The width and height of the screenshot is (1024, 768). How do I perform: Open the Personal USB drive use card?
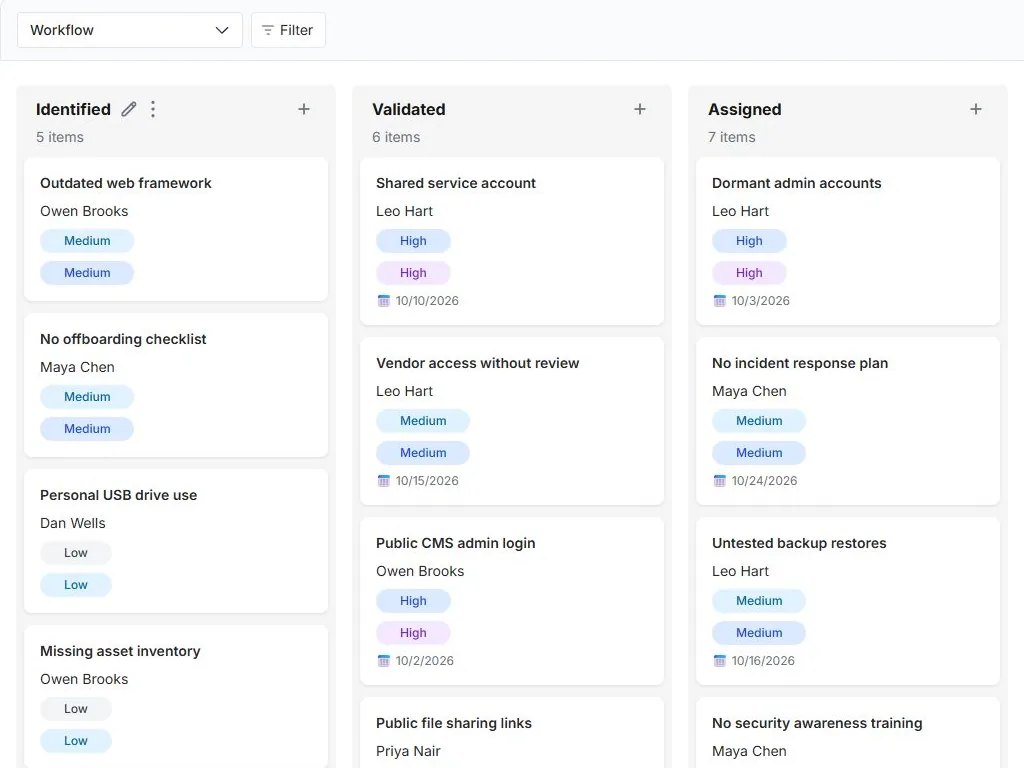click(x=176, y=541)
